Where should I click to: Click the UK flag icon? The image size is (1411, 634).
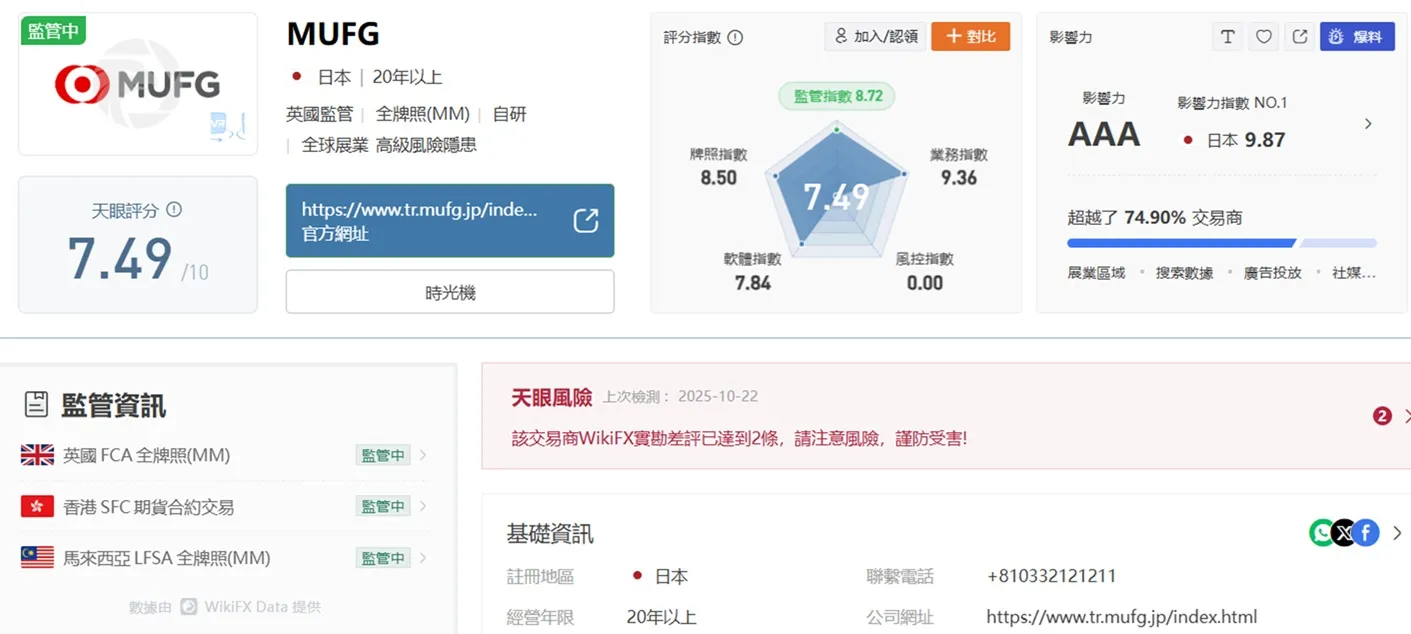click(37, 455)
